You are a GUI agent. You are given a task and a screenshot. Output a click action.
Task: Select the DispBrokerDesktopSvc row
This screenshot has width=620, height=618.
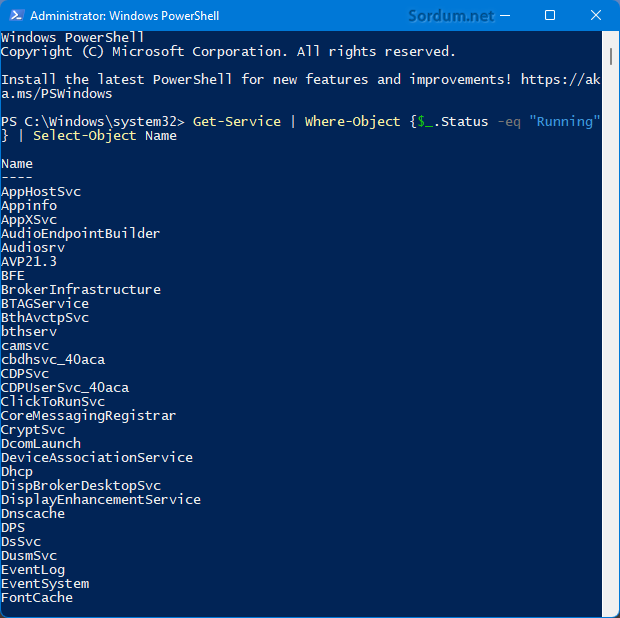click(x=81, y=486)
